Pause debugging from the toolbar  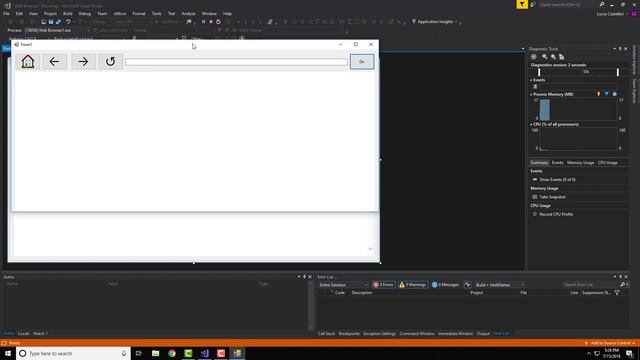tap(204, 22)
